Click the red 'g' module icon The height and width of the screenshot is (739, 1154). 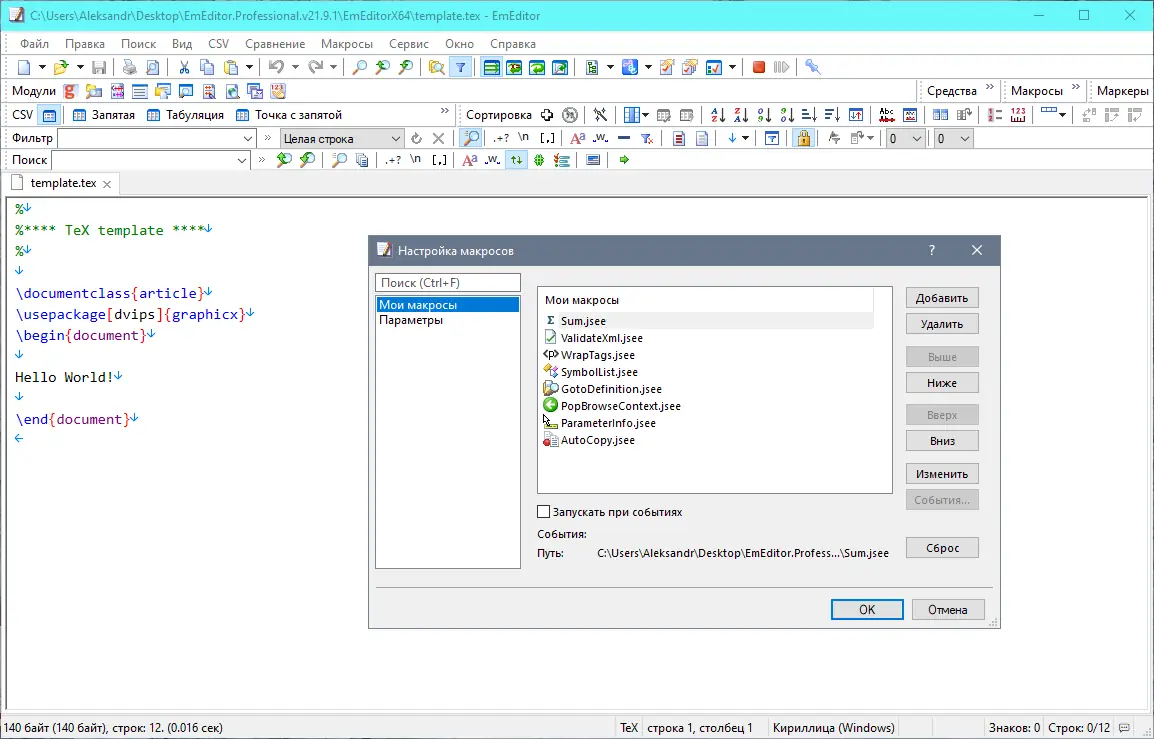click(70, 91)
